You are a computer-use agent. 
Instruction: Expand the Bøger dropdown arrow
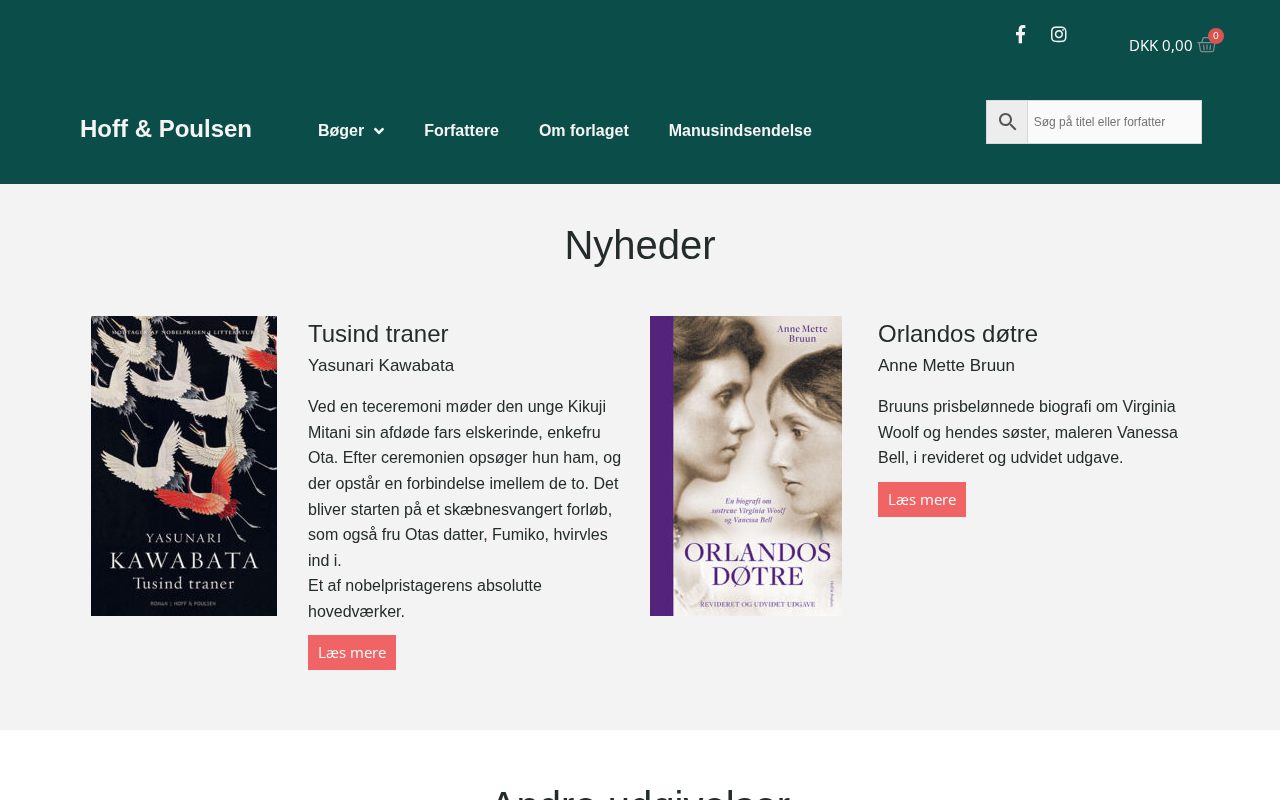coord(379,131)
